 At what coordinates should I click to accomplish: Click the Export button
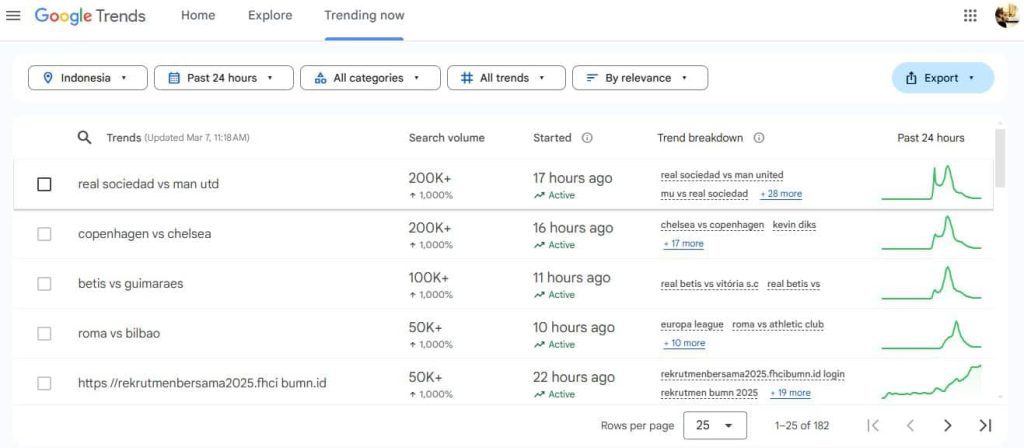point(942,78)
